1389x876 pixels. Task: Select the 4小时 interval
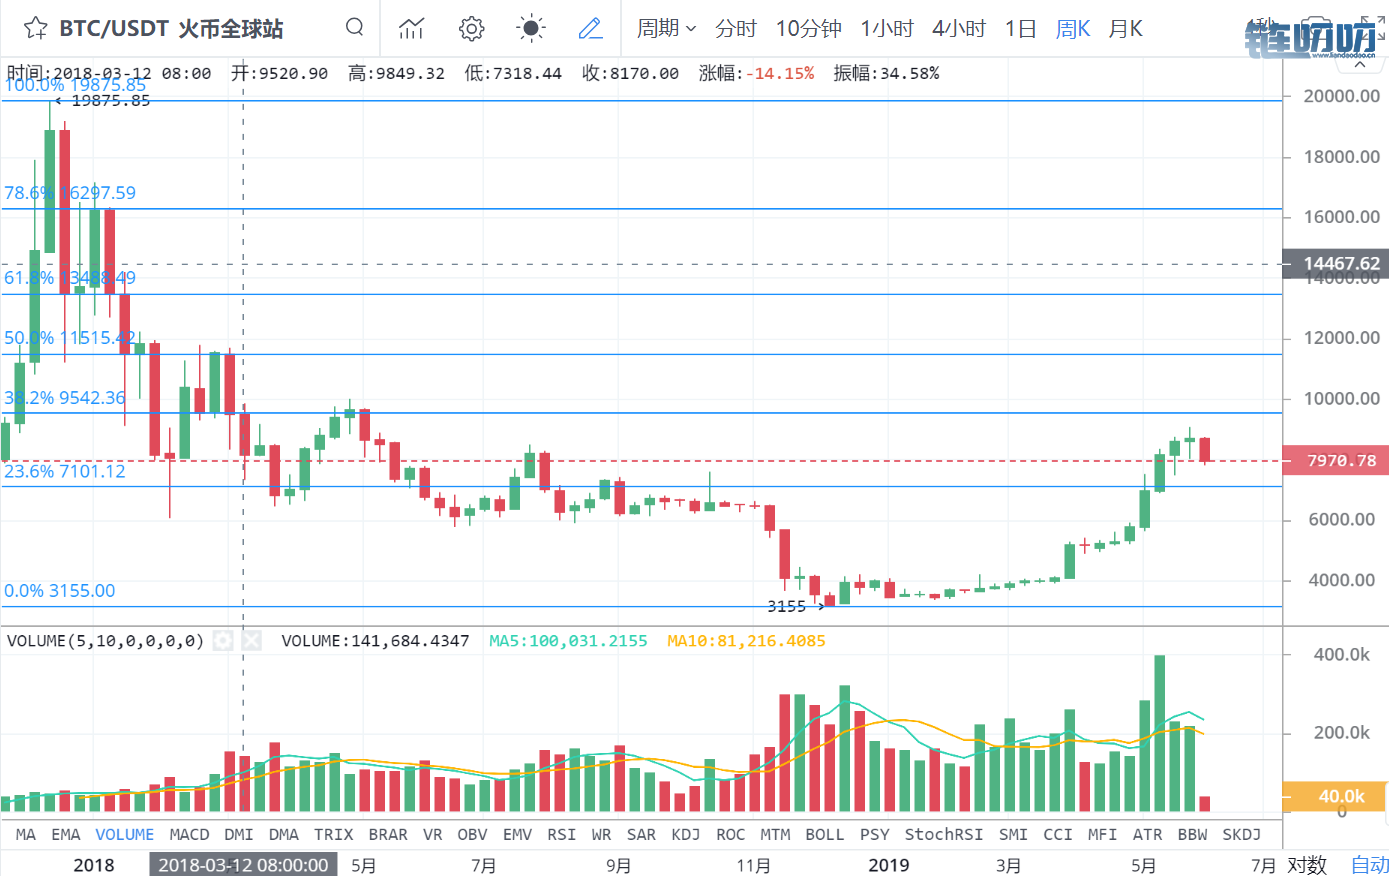point(959,28)
